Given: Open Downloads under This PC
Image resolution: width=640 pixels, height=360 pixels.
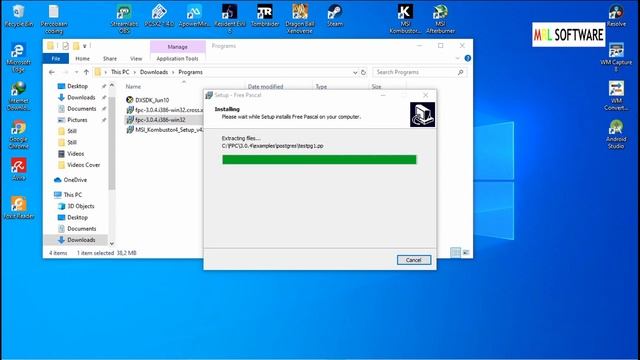Looking at the screenshot, I should 81,240.
